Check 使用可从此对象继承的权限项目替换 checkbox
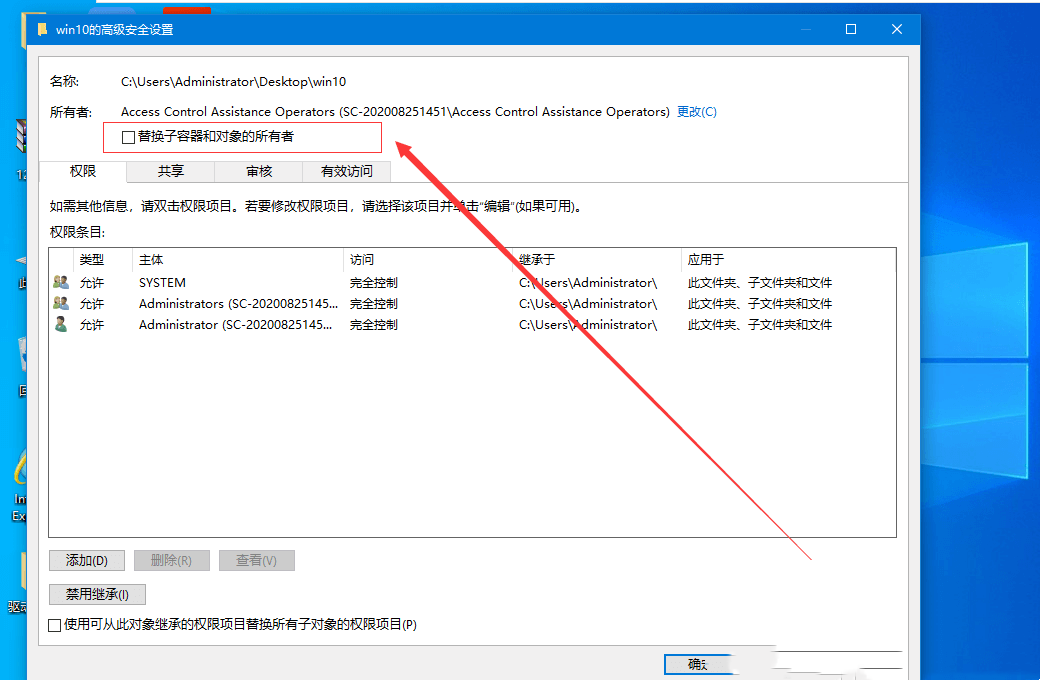 [55, 624]
